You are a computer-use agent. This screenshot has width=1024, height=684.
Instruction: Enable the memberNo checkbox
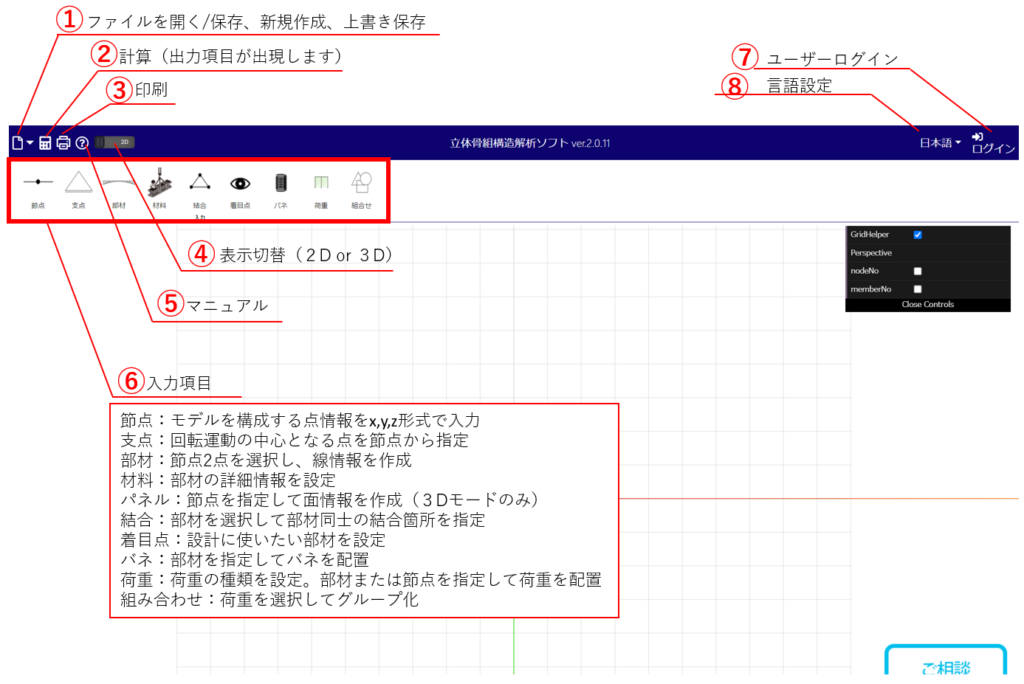[x=917, y=289]
